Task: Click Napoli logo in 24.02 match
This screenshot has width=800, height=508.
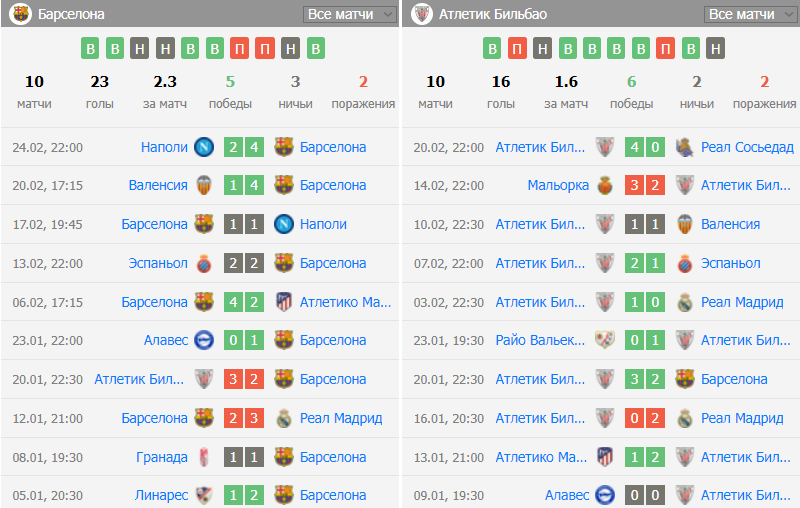Action: 204,147
